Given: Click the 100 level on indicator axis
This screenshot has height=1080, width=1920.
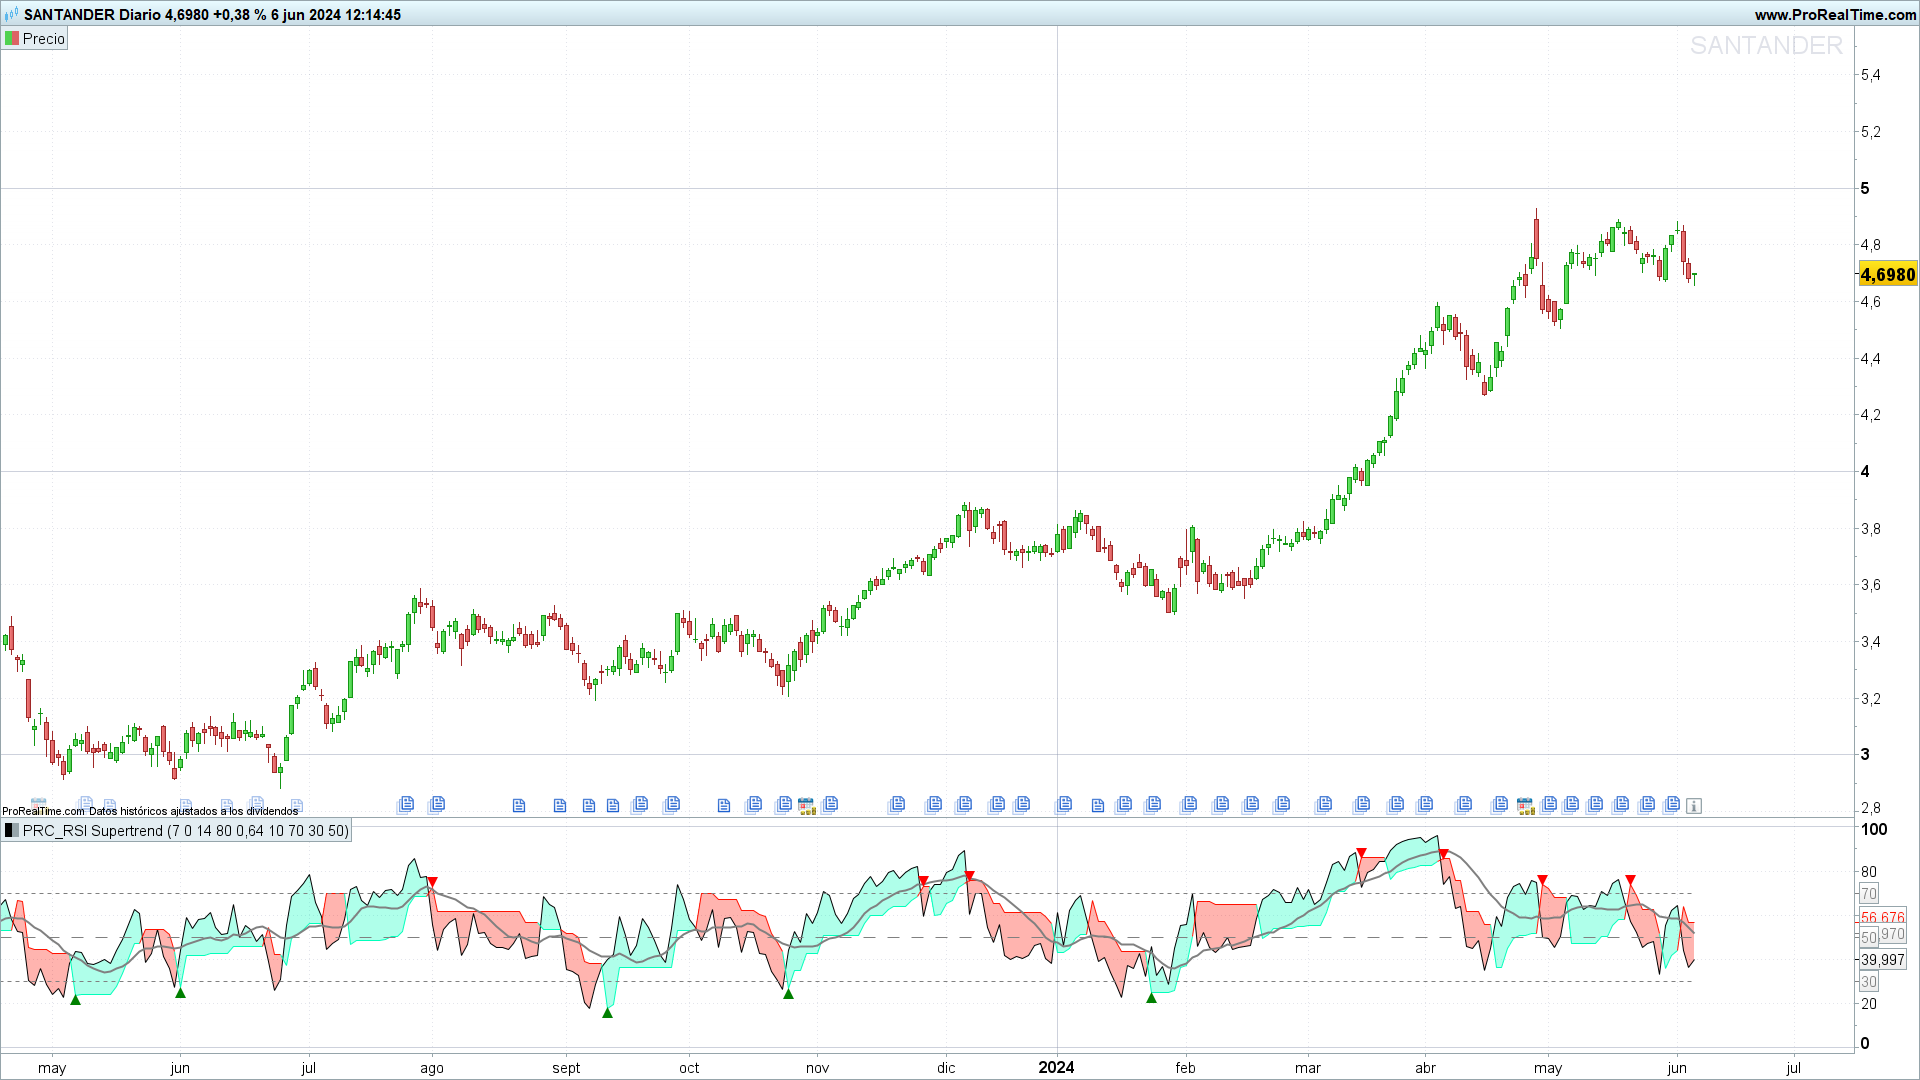Looking at the screenshot, I should point(1873,829).
